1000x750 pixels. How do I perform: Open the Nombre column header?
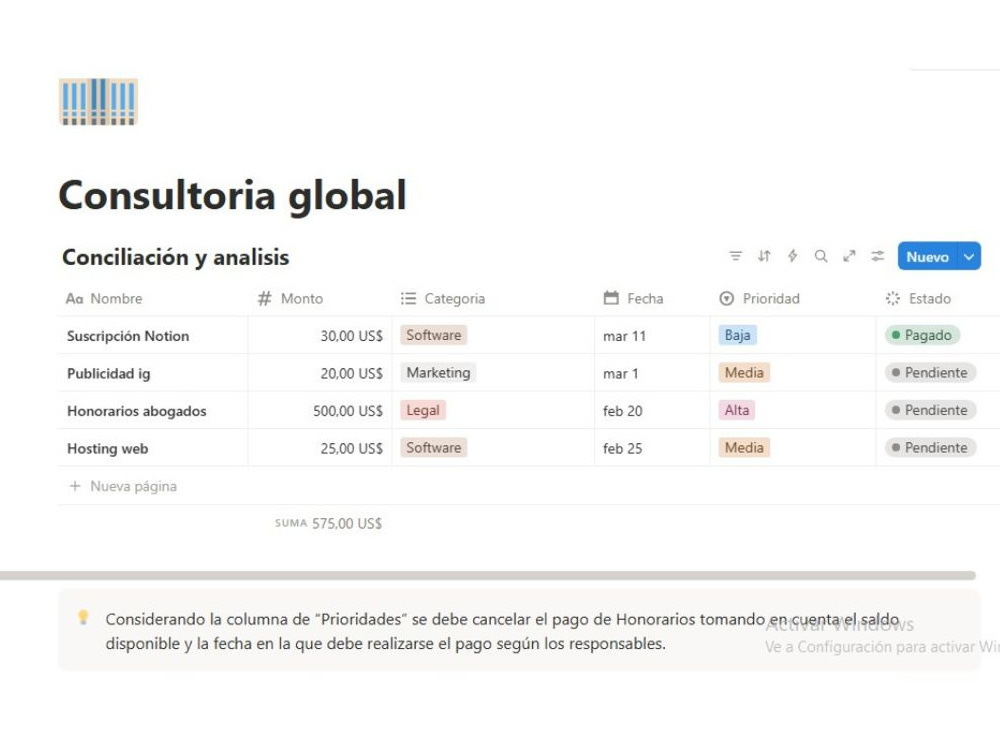click(104, 298)
